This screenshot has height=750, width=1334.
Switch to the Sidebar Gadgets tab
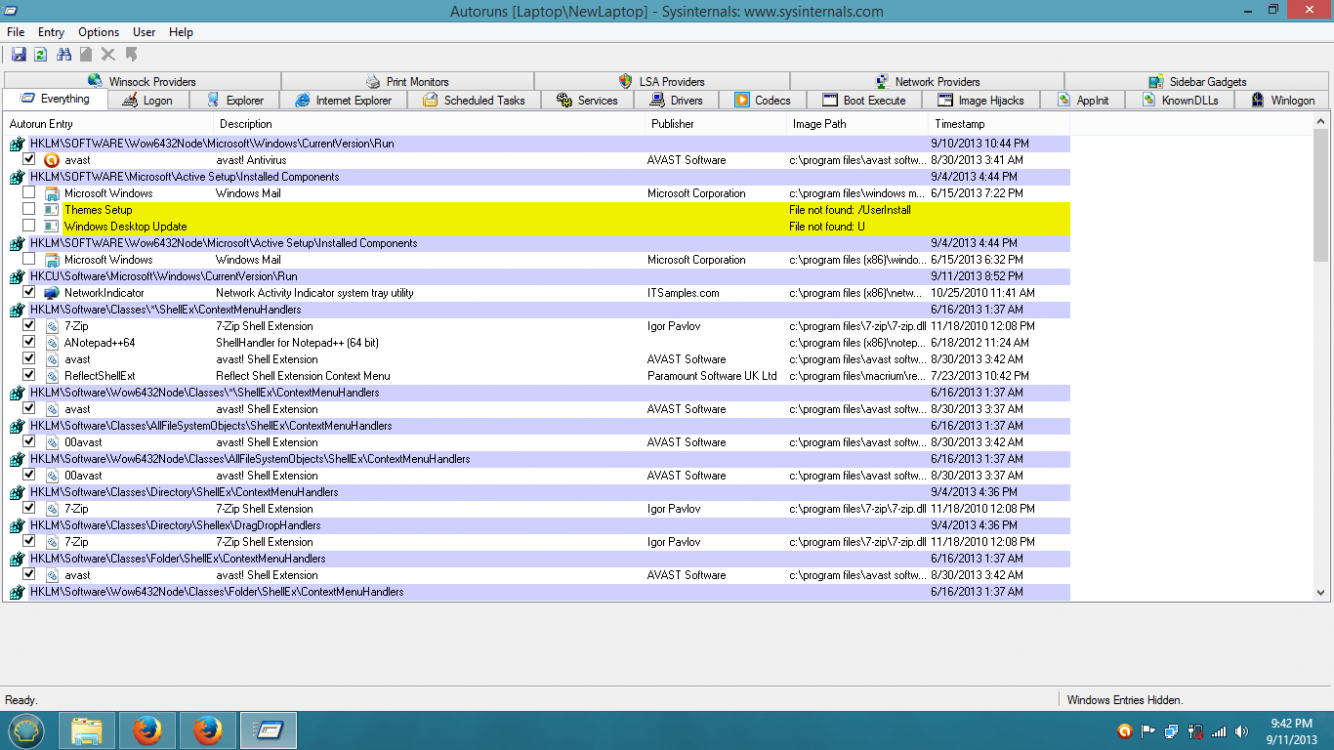pyautogui.click(x=1197, y=82)
